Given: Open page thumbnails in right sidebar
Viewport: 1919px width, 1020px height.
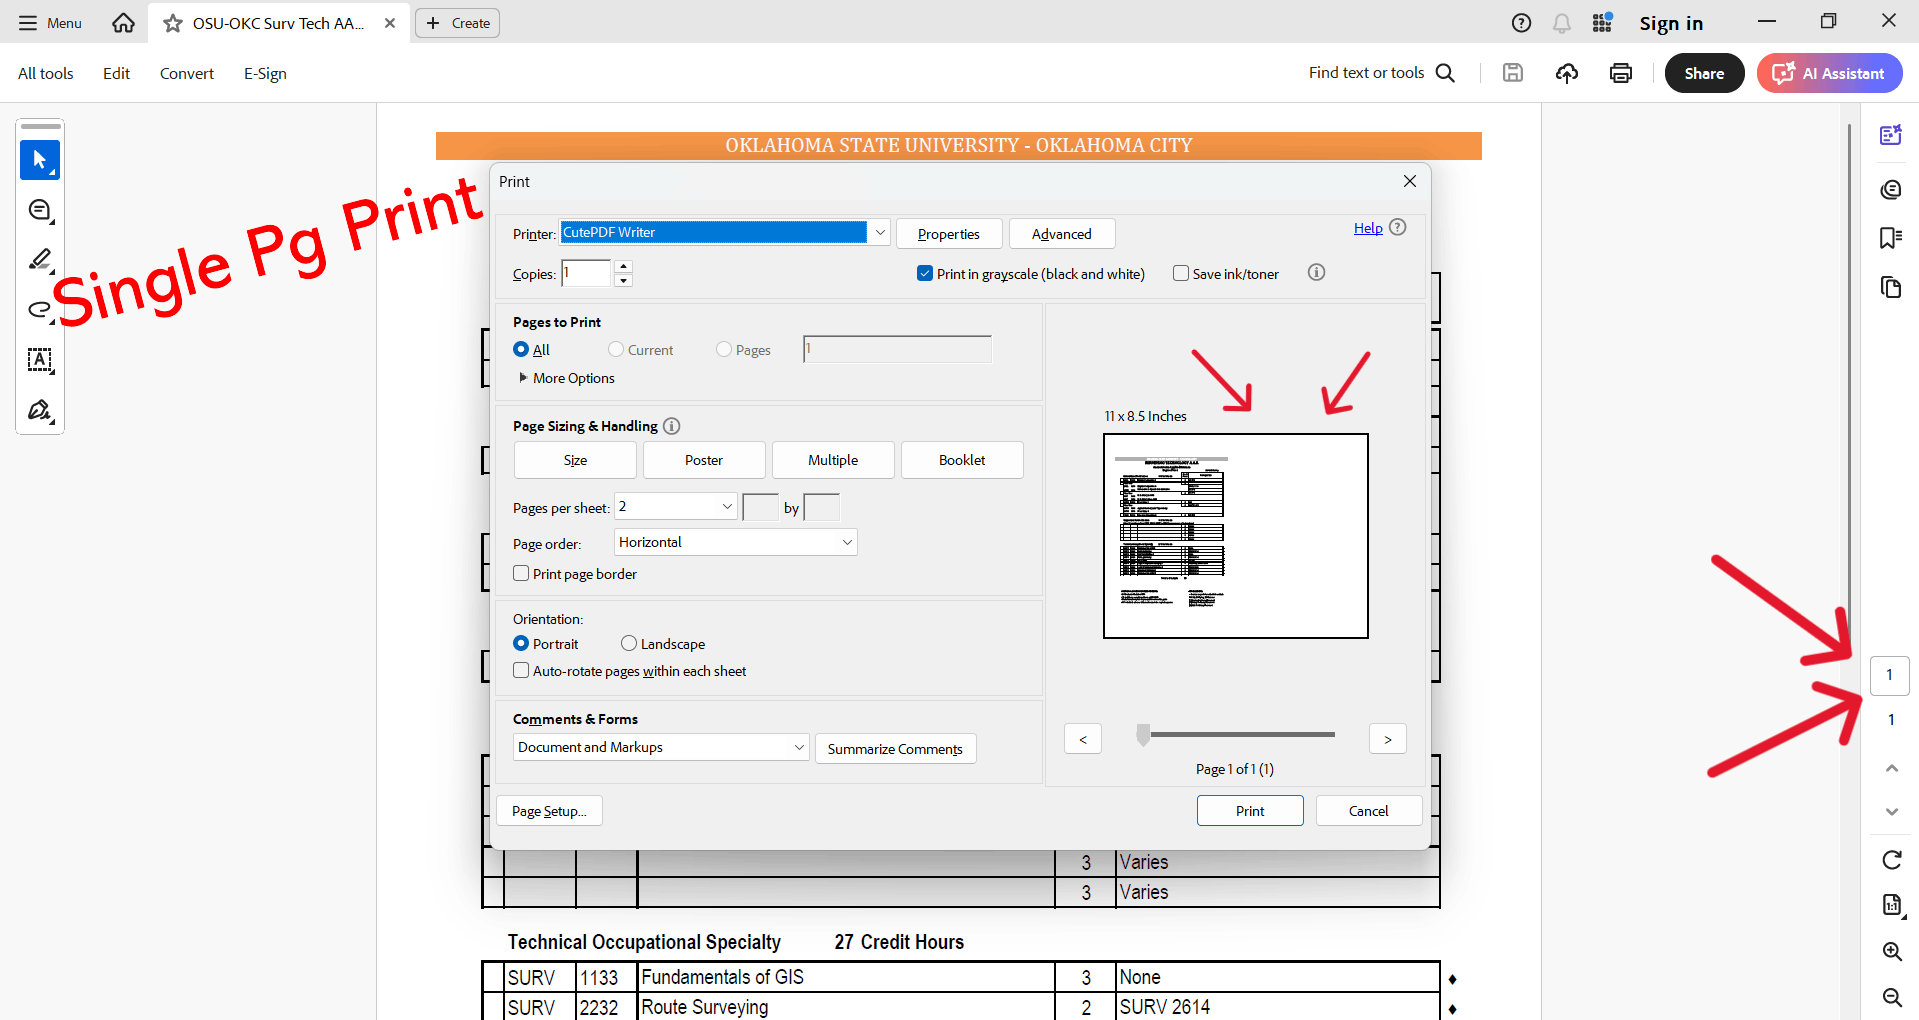Looking at the screenshot, I should tap(1890, 287).
